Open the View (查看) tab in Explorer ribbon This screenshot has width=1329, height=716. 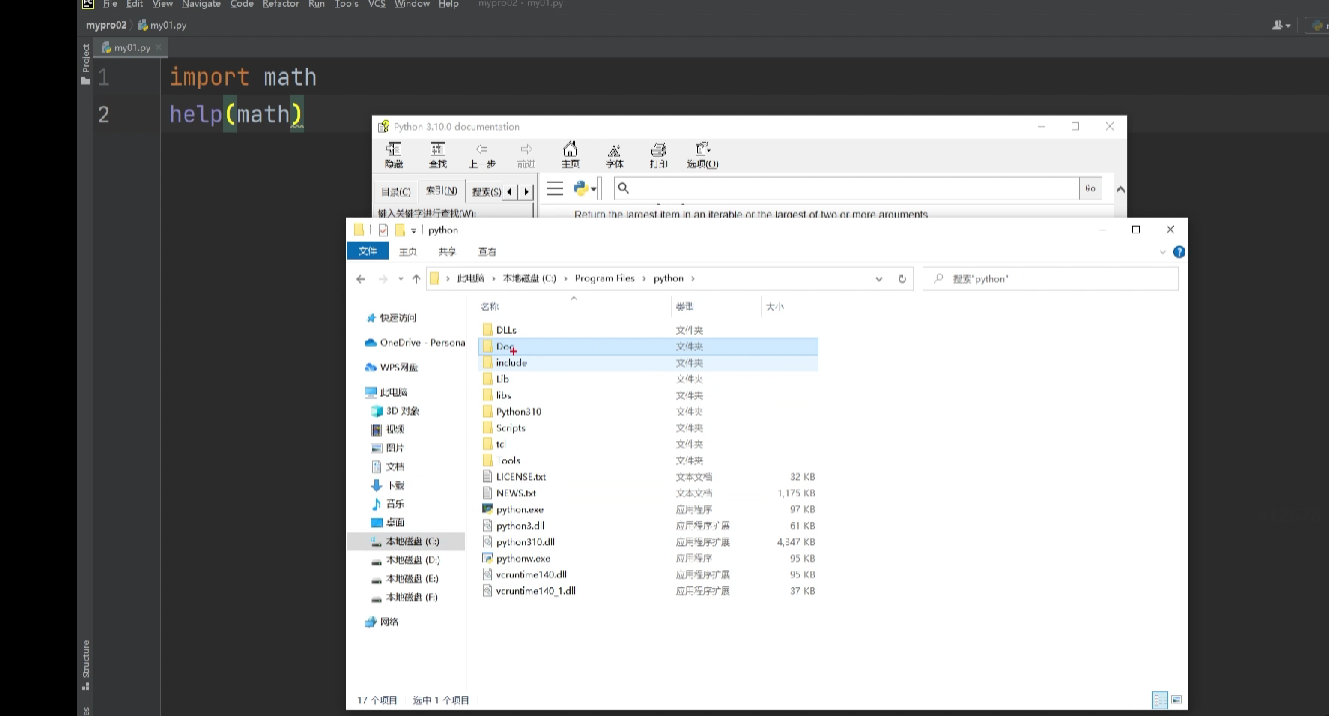tap(487, 252)
